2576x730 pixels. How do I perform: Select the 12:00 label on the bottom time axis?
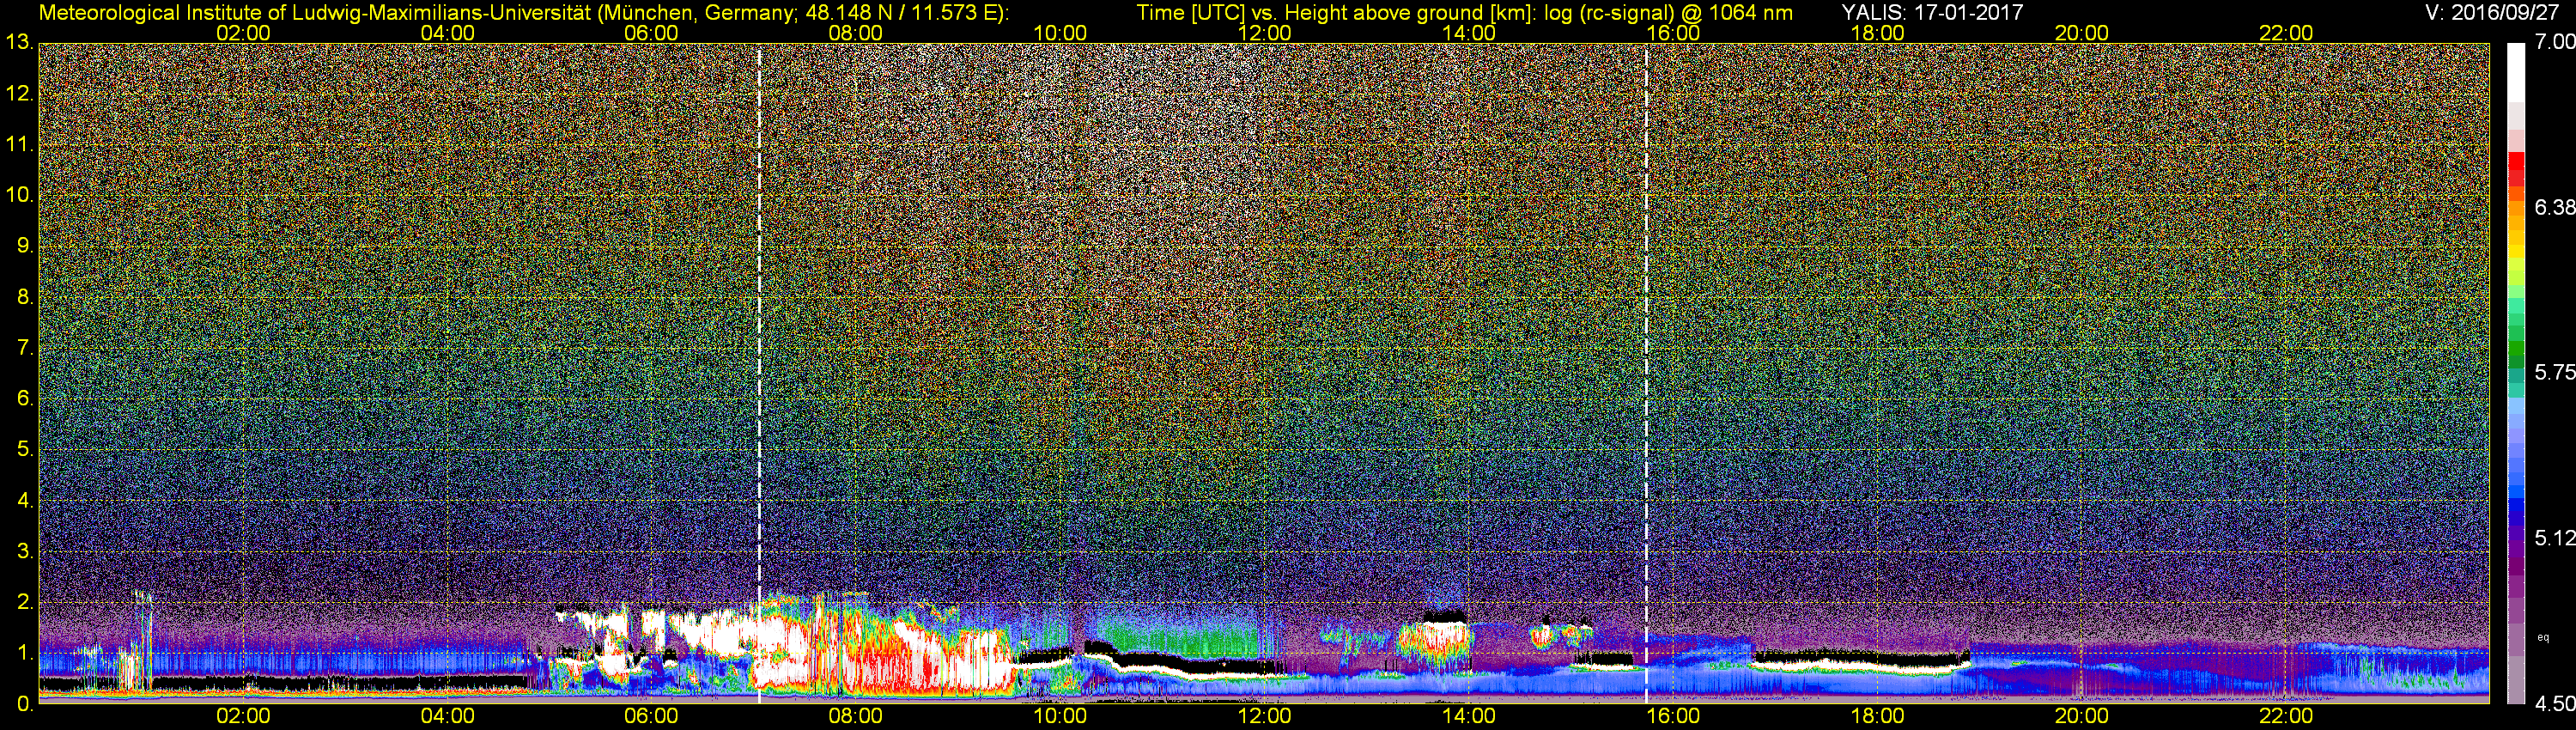pyautogui.click(x=1264, y=717)
